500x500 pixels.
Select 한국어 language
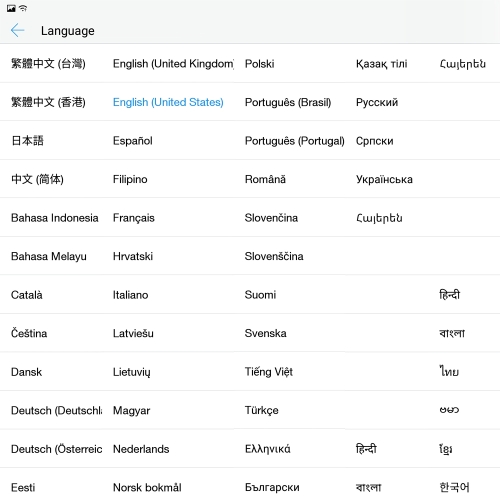(x=454, y=487)
